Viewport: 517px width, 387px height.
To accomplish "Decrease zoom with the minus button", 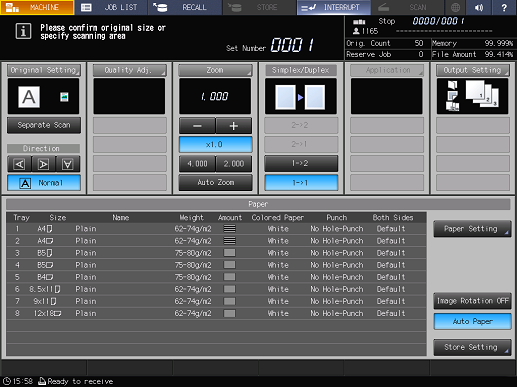I will (197, 126).
